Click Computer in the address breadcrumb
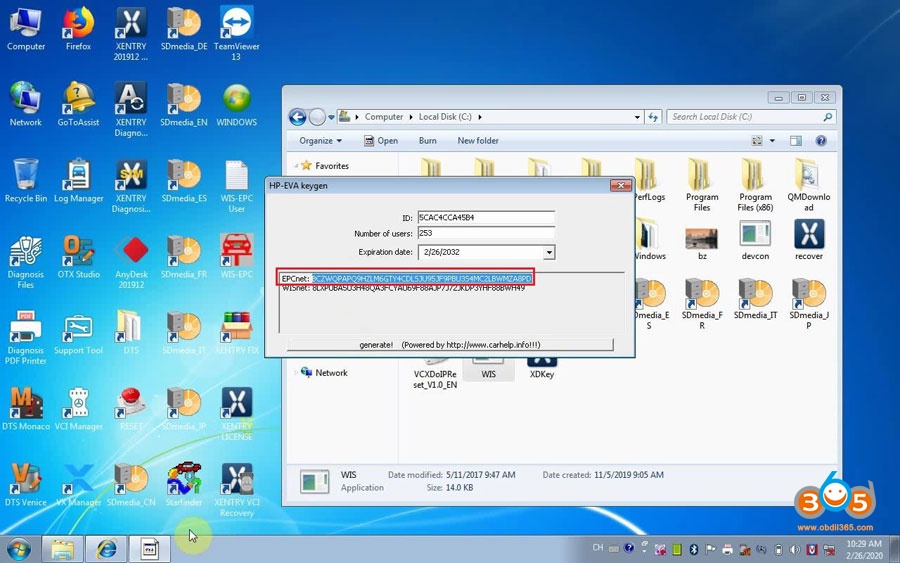 click(383, 117)
